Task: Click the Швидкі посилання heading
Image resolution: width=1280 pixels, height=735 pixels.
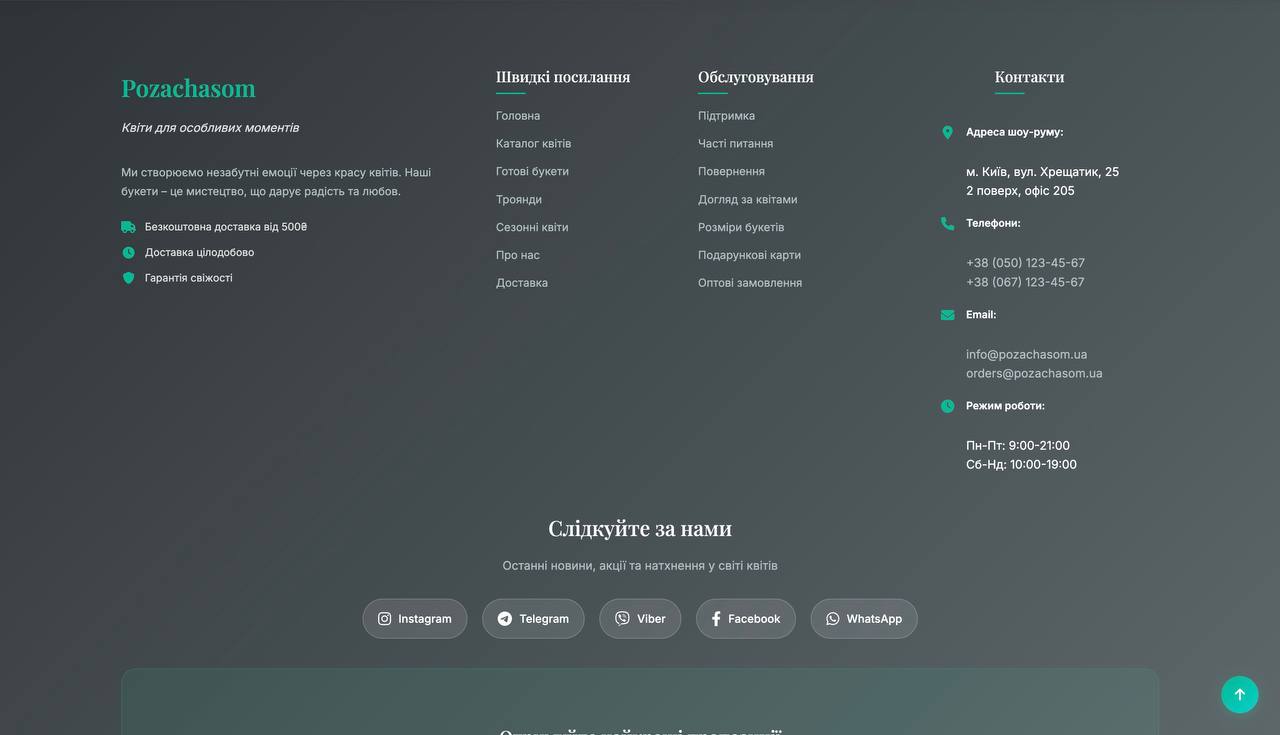Action: 563,77
